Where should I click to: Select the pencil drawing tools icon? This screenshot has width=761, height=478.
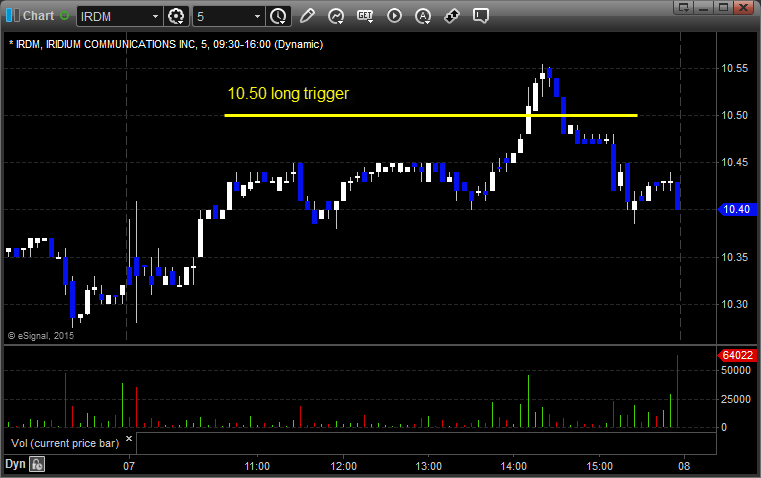coord(307,16)
